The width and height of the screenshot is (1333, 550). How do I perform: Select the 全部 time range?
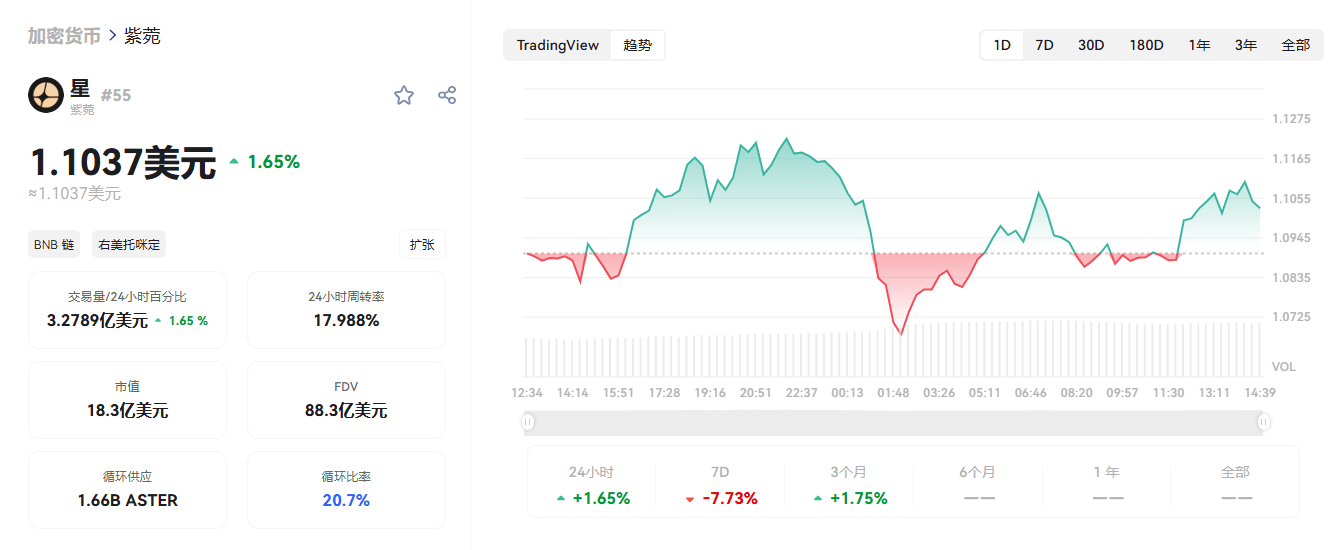(x=1295, y=45)
